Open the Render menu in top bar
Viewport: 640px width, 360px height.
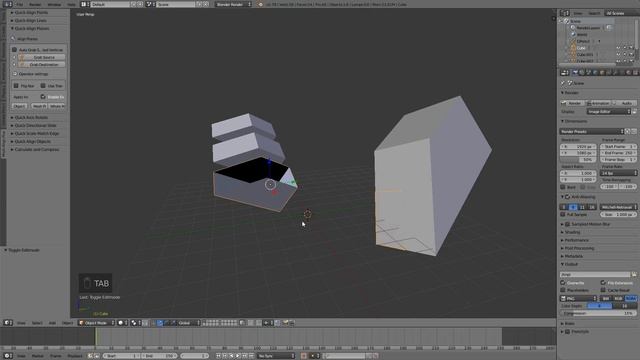tap(35, 4)
